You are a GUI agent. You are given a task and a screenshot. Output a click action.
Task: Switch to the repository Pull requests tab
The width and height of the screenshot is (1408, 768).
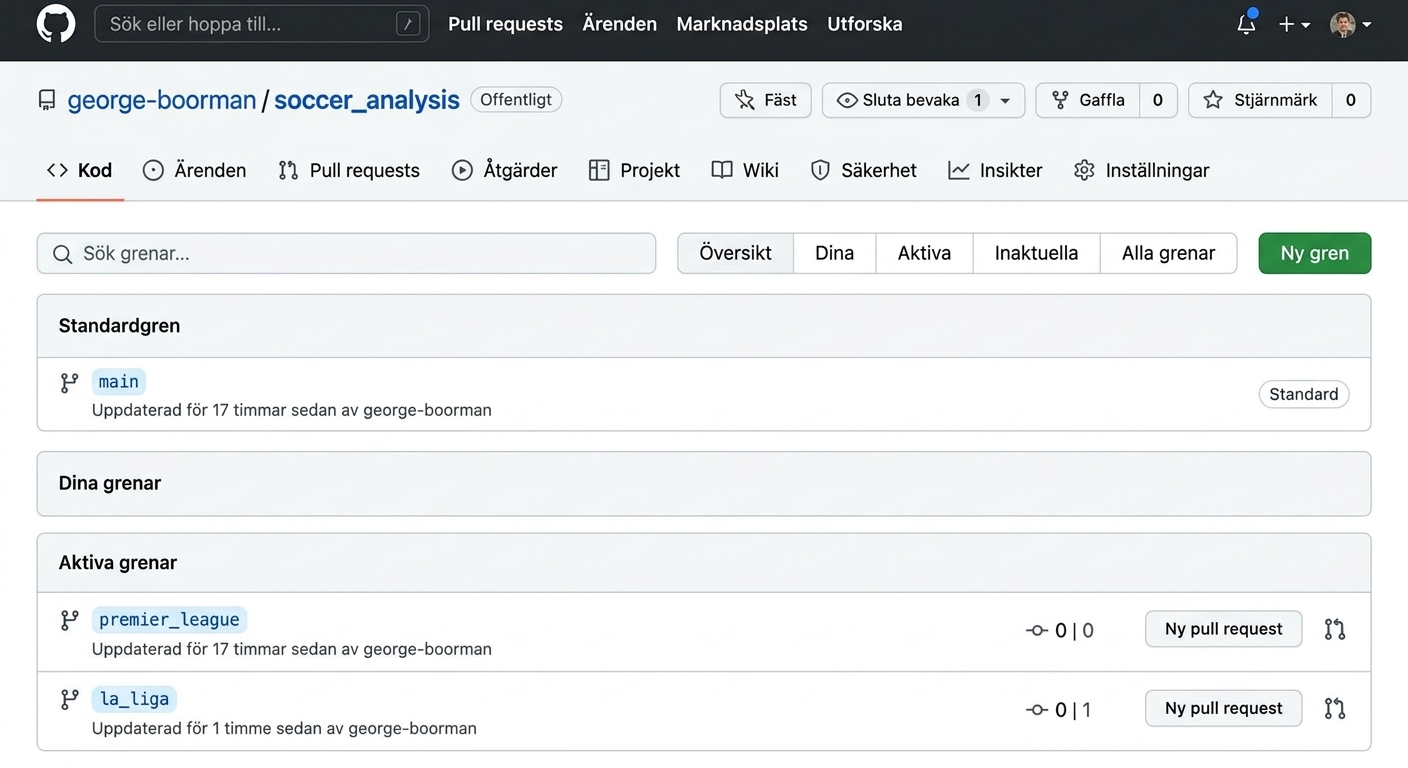point(349,170)
